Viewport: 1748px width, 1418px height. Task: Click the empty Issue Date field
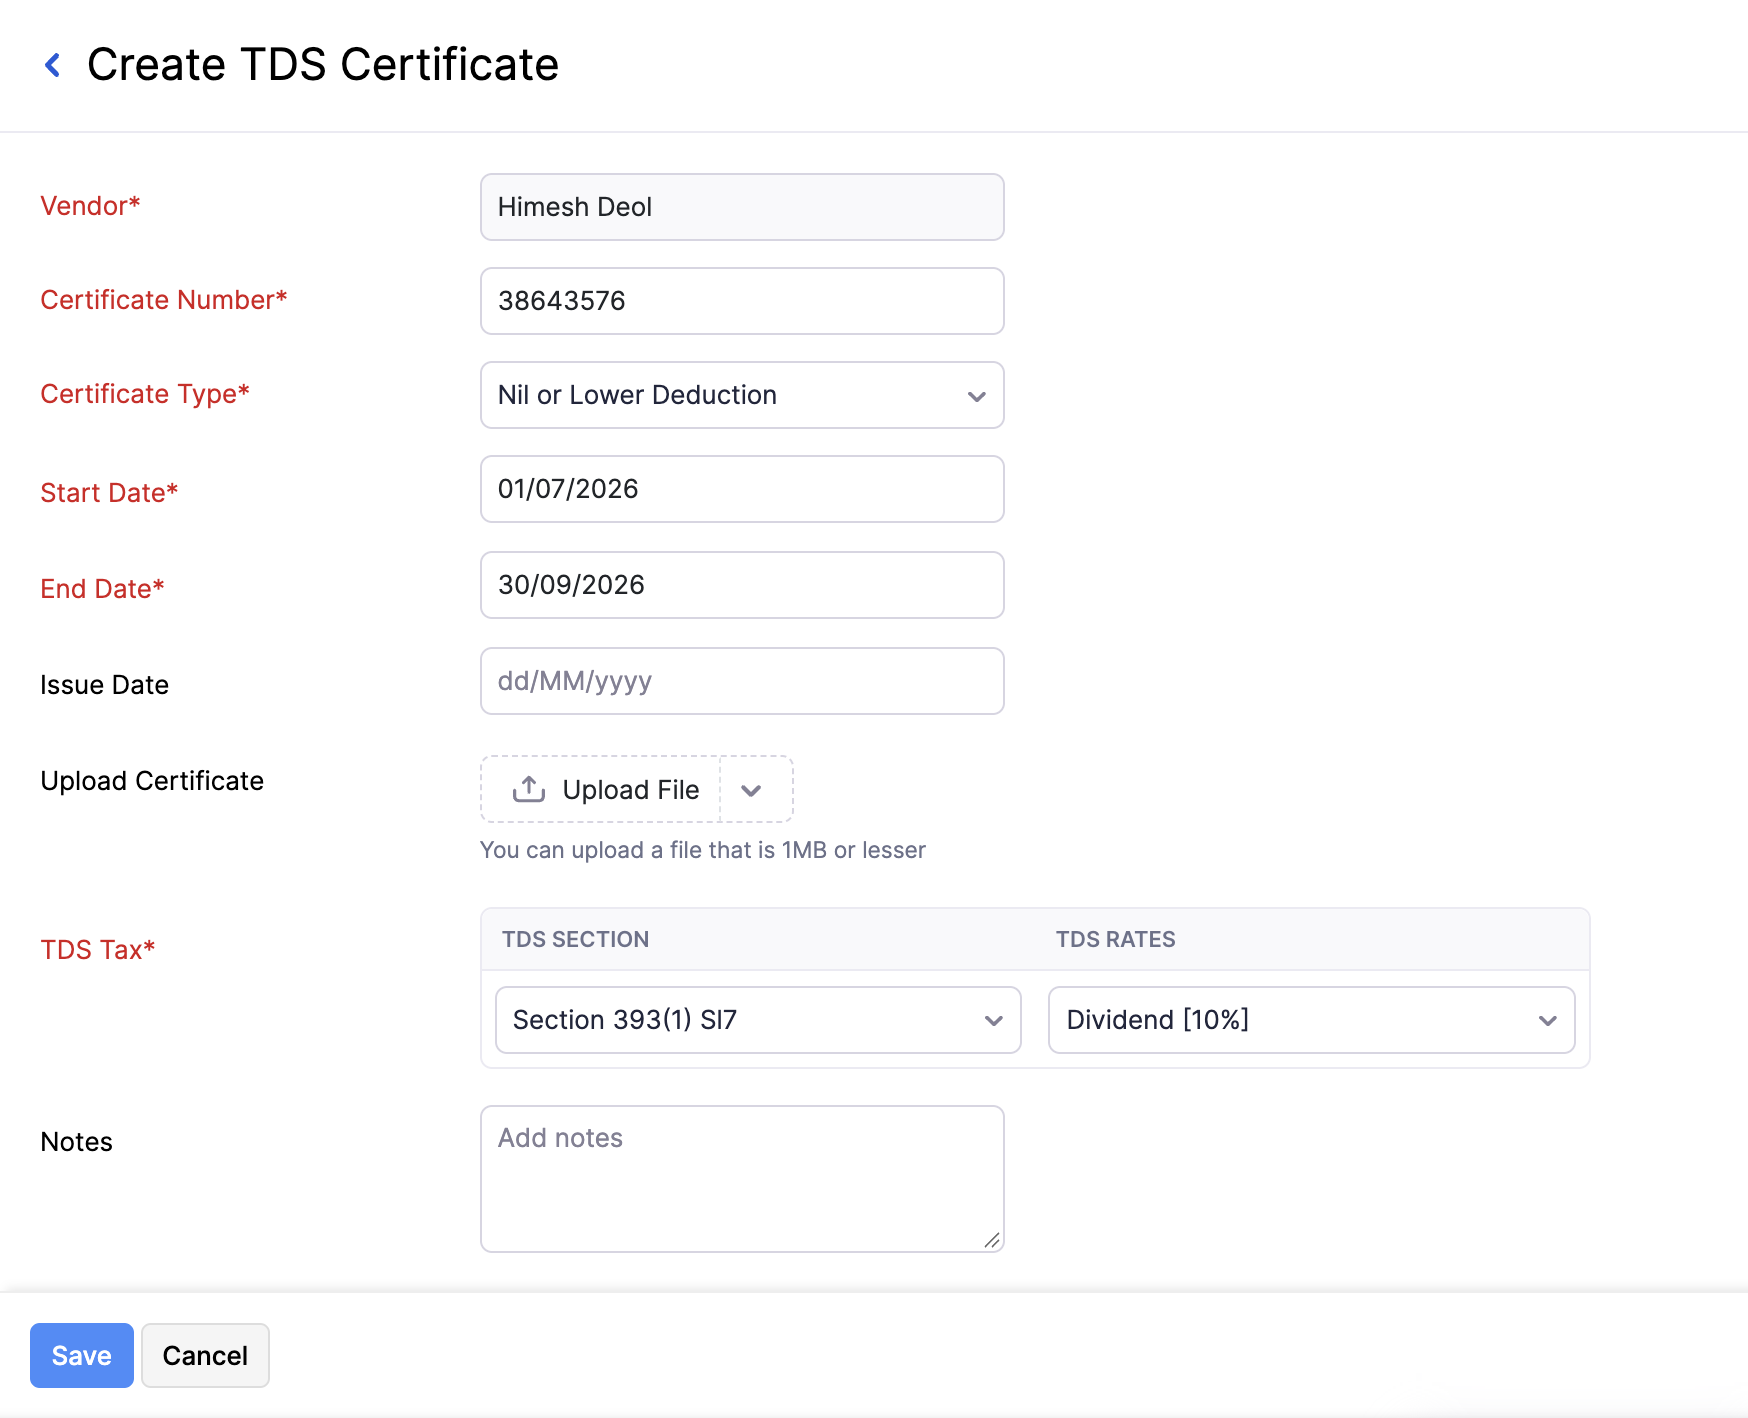[742, 681]
